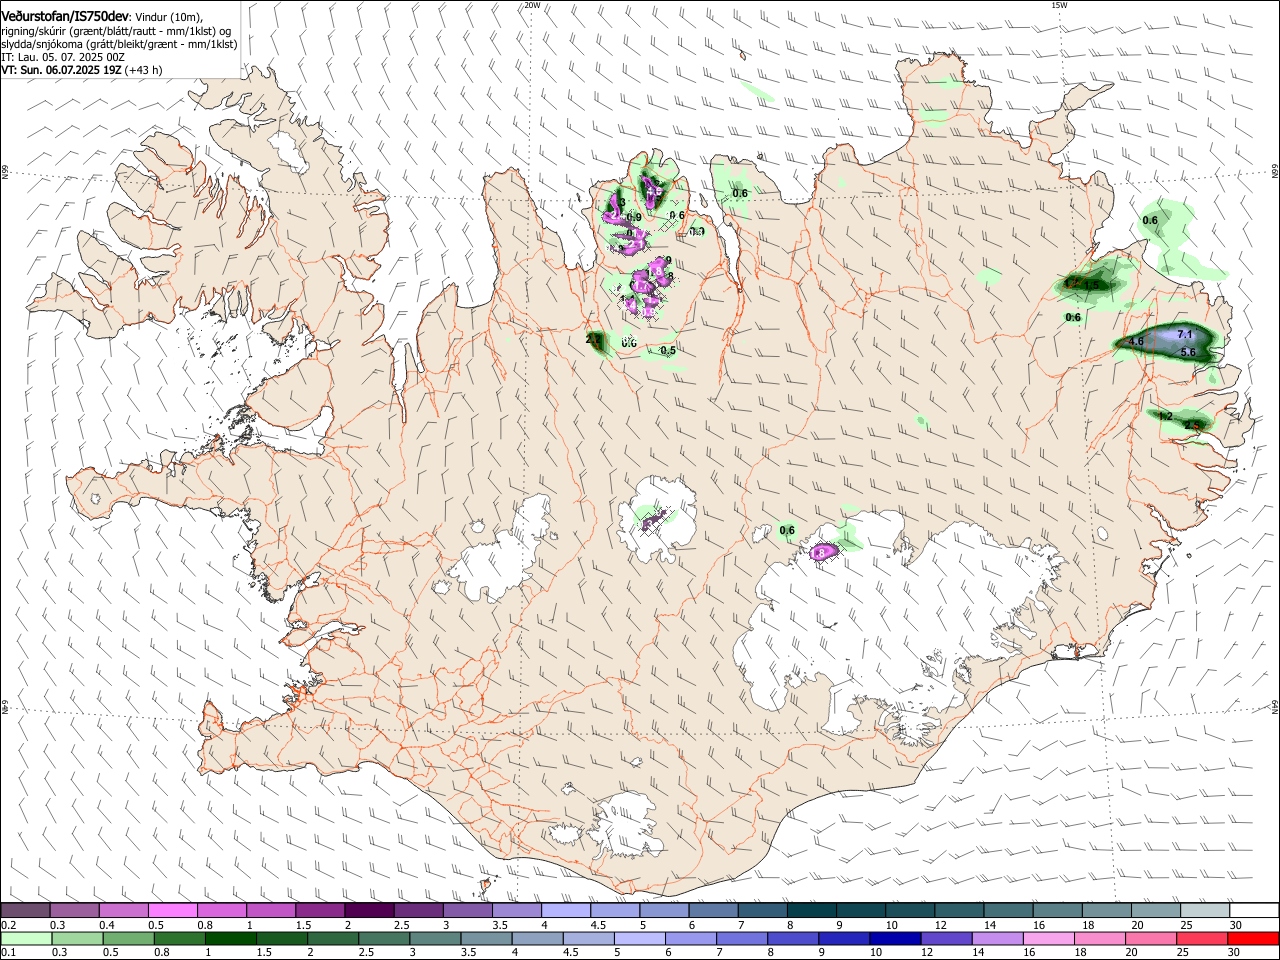Click the 0.2 legend label

pyautogui.click(x=8, y=925)
